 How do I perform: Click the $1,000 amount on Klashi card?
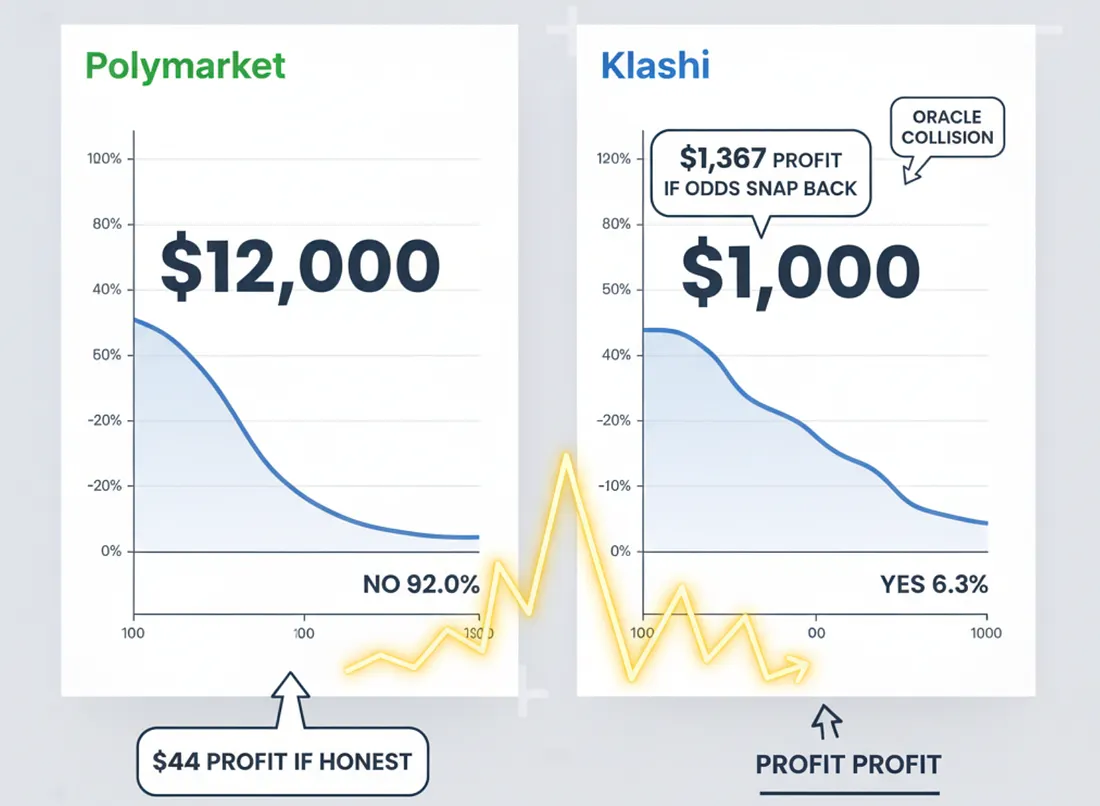coord(800,270)
